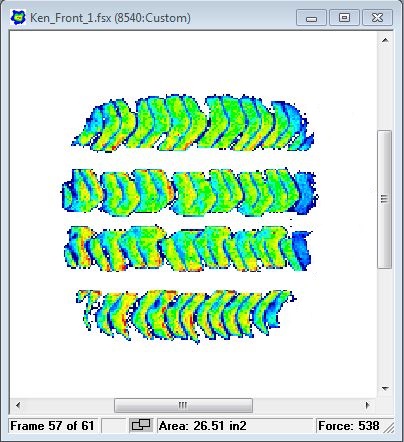Click the 'Area: 26.51 in2' status text
Image resolution: width=404 pixels, height=442 pixels.
coord(203,426)
